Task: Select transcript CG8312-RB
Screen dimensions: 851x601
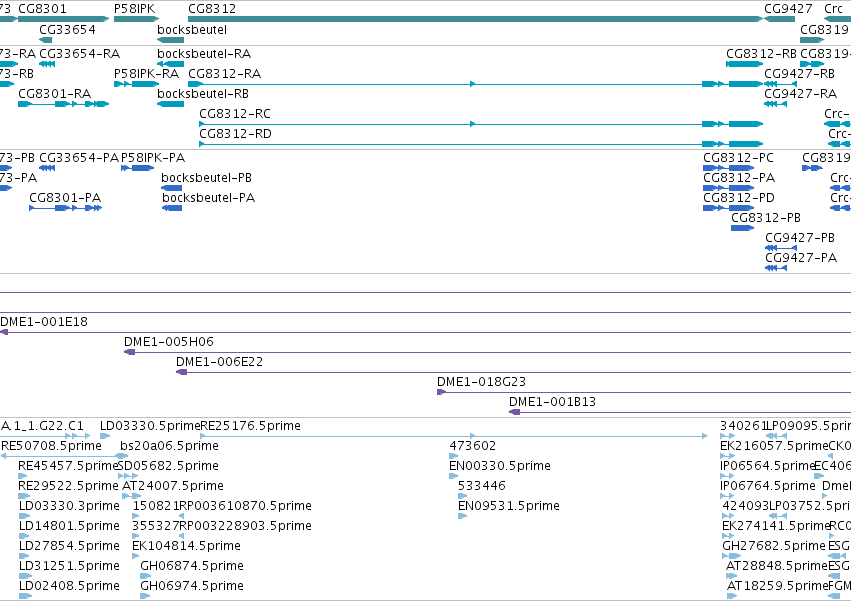Action: click(745, 64)
